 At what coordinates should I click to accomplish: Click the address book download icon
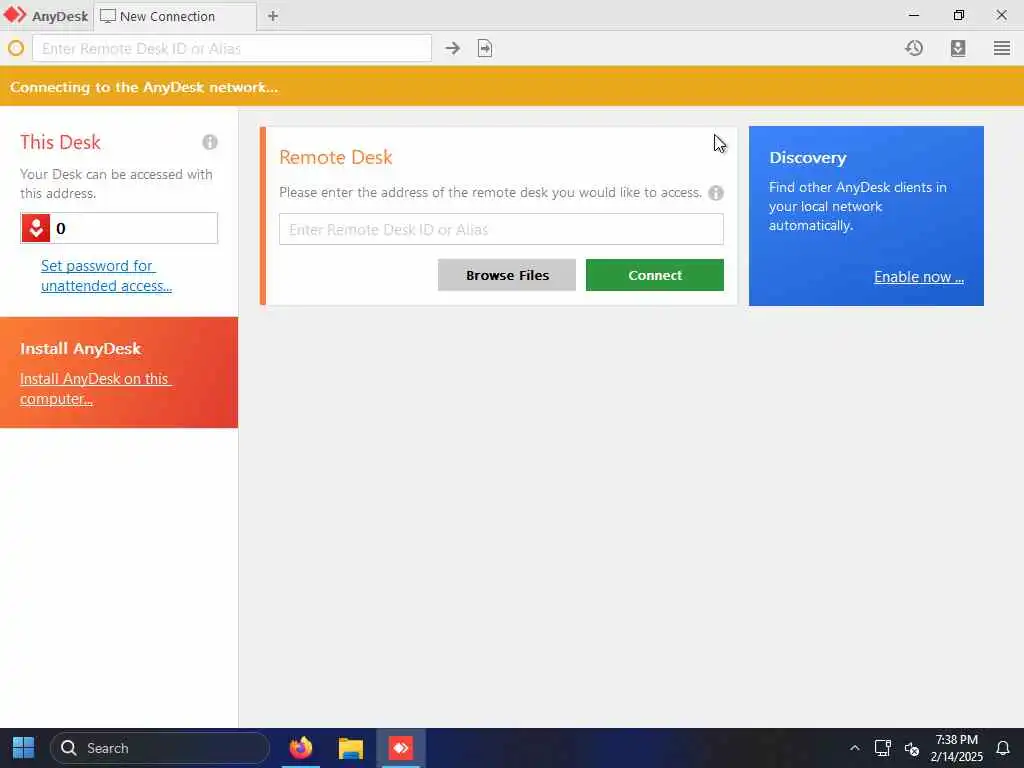click(958, 48)
